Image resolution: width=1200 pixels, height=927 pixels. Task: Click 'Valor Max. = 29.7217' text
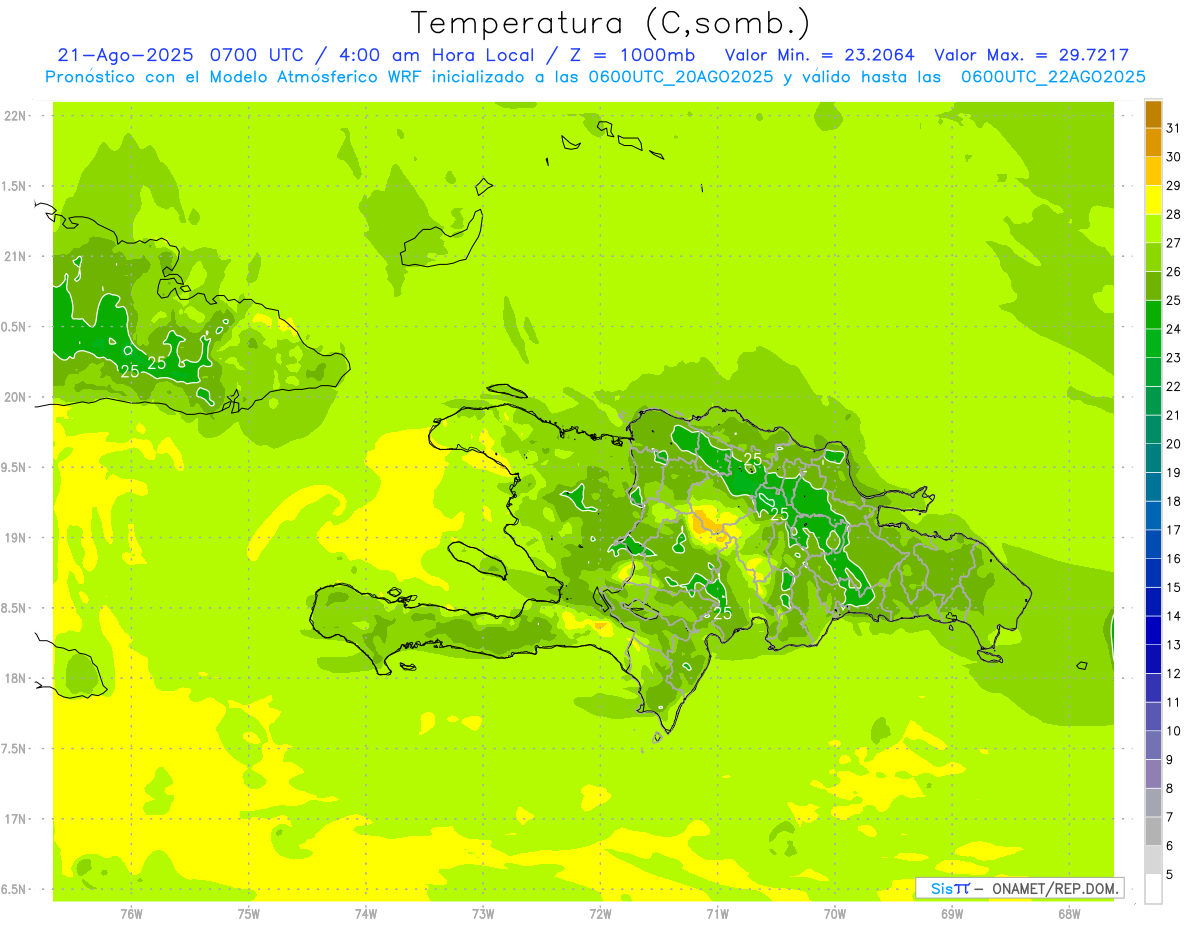1031,55
